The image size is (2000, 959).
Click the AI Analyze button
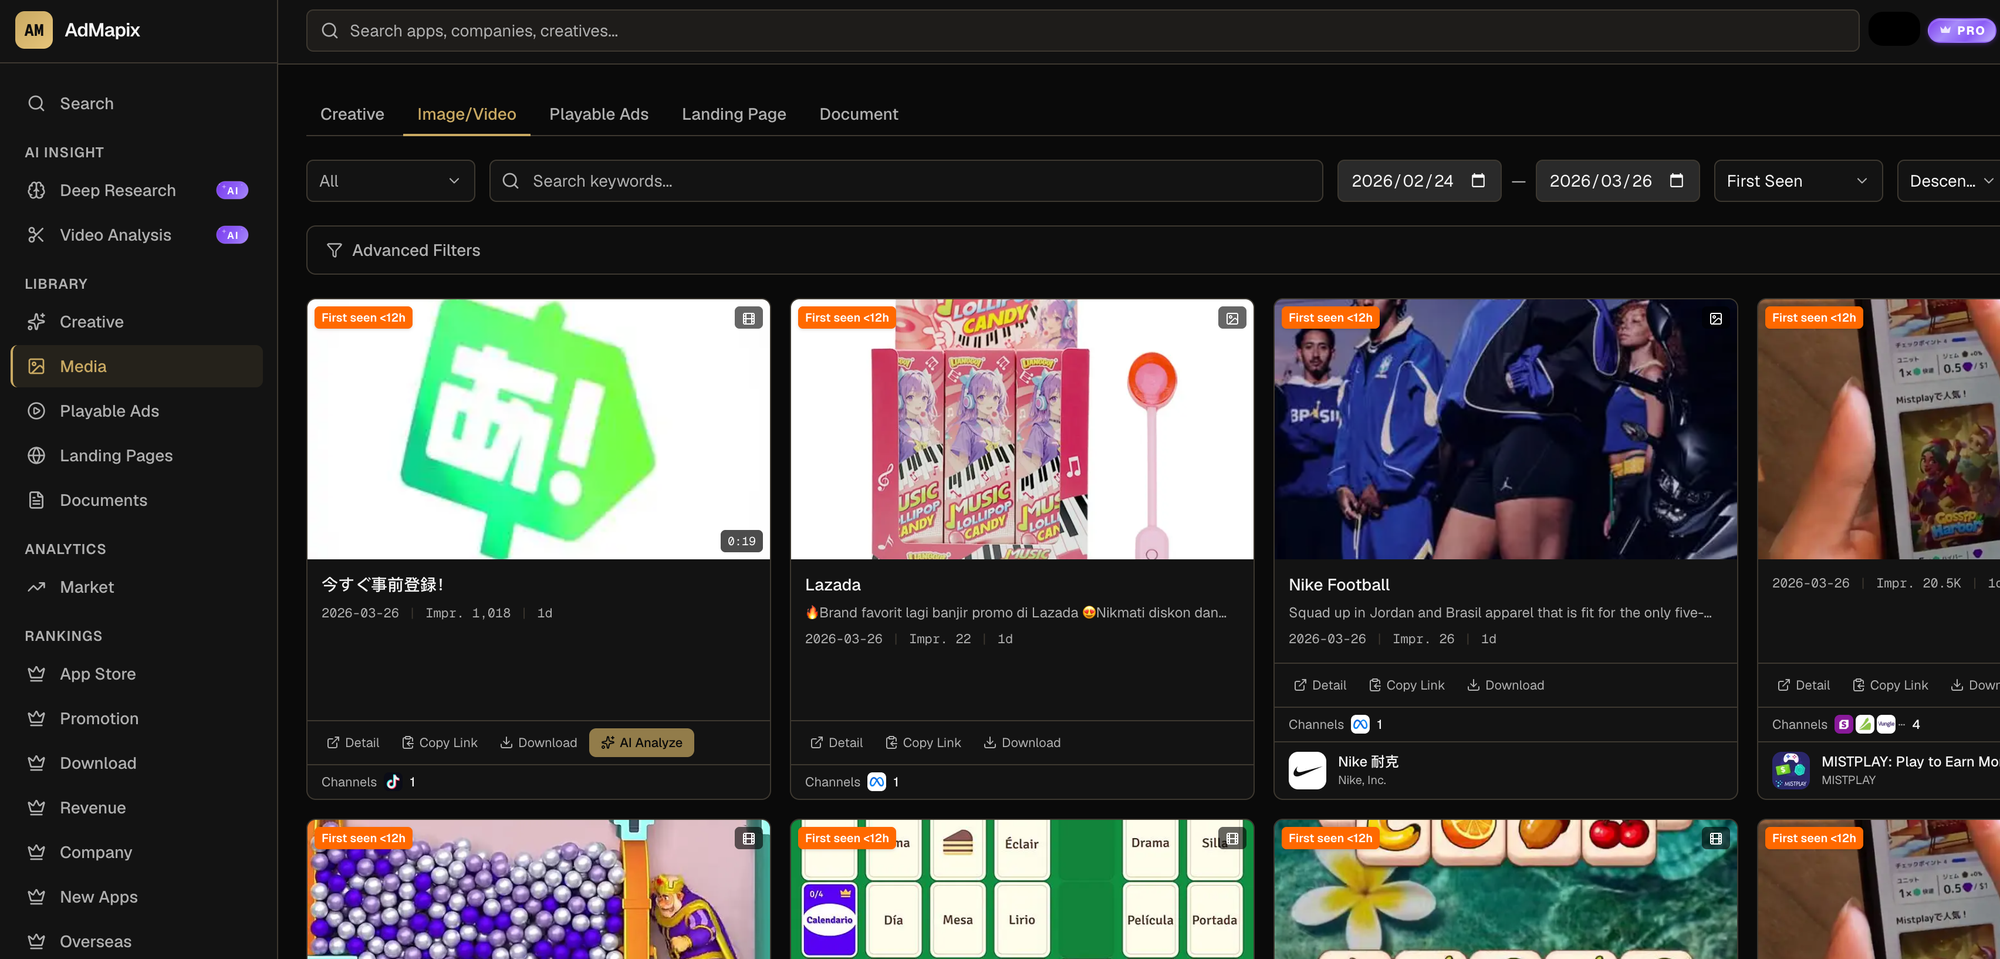(x=641, y=742)
